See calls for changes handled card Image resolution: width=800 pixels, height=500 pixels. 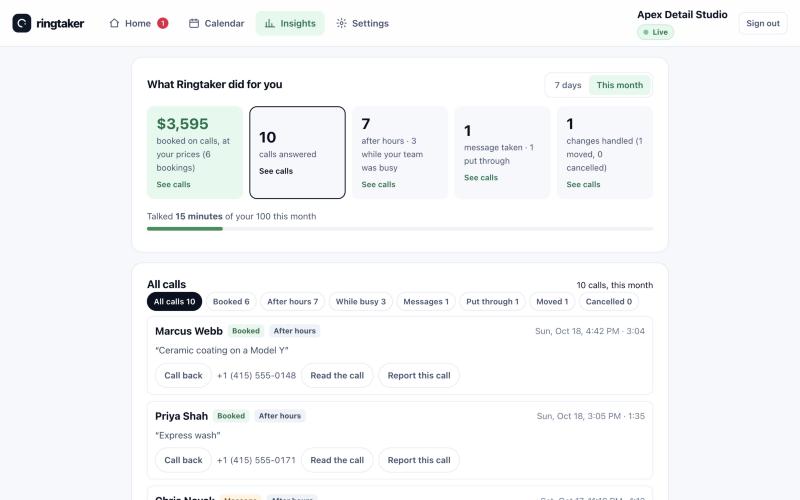[583, 184]
